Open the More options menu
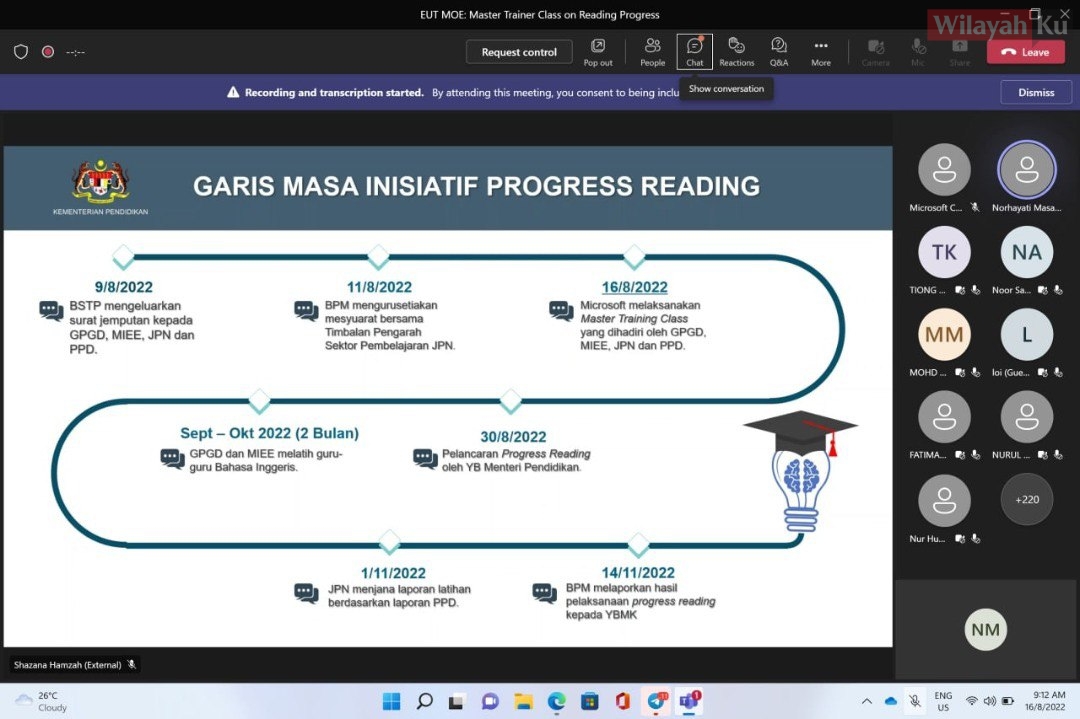The image size is (1080, 719). coord(820,51)
